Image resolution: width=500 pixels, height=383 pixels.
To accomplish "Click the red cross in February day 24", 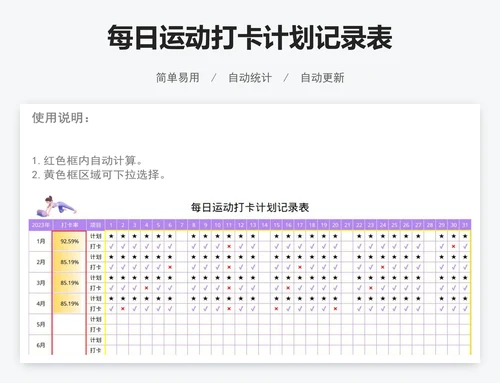I will (383, 267).
